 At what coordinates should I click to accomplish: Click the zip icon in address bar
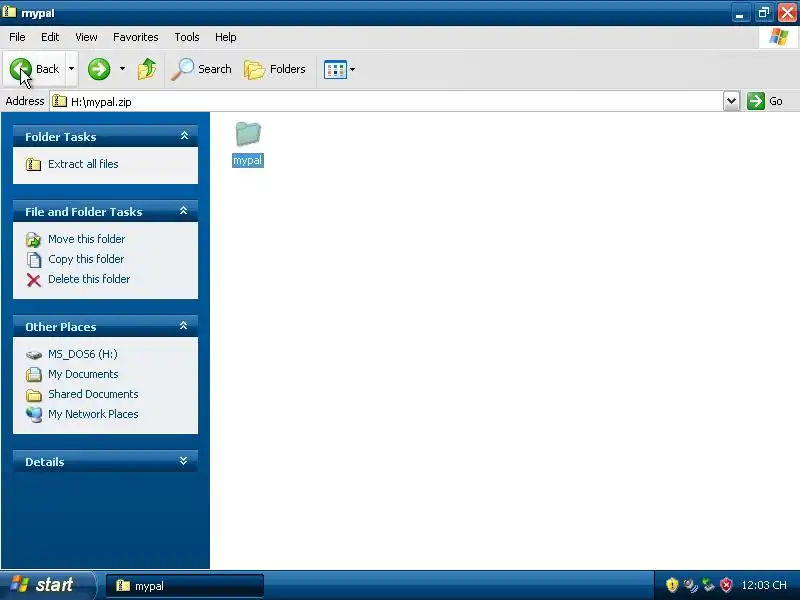(x=60, y=101)
